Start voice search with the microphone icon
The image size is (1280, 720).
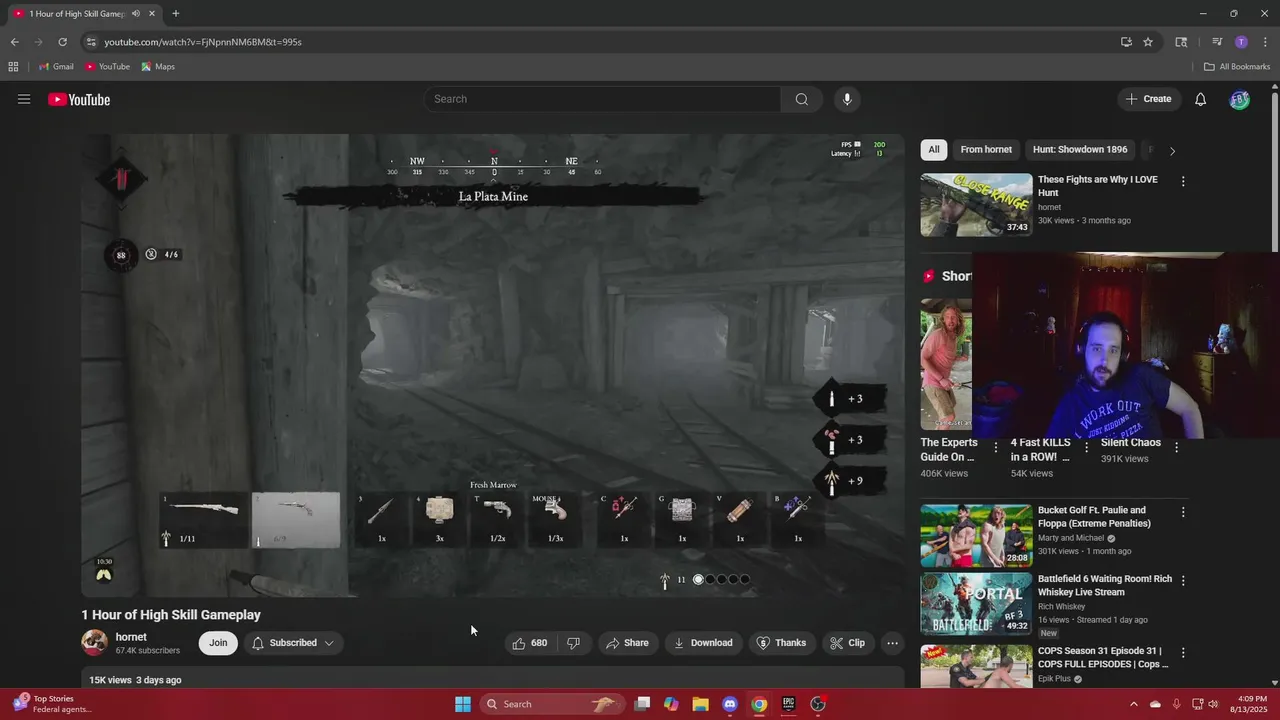point(847,99)
